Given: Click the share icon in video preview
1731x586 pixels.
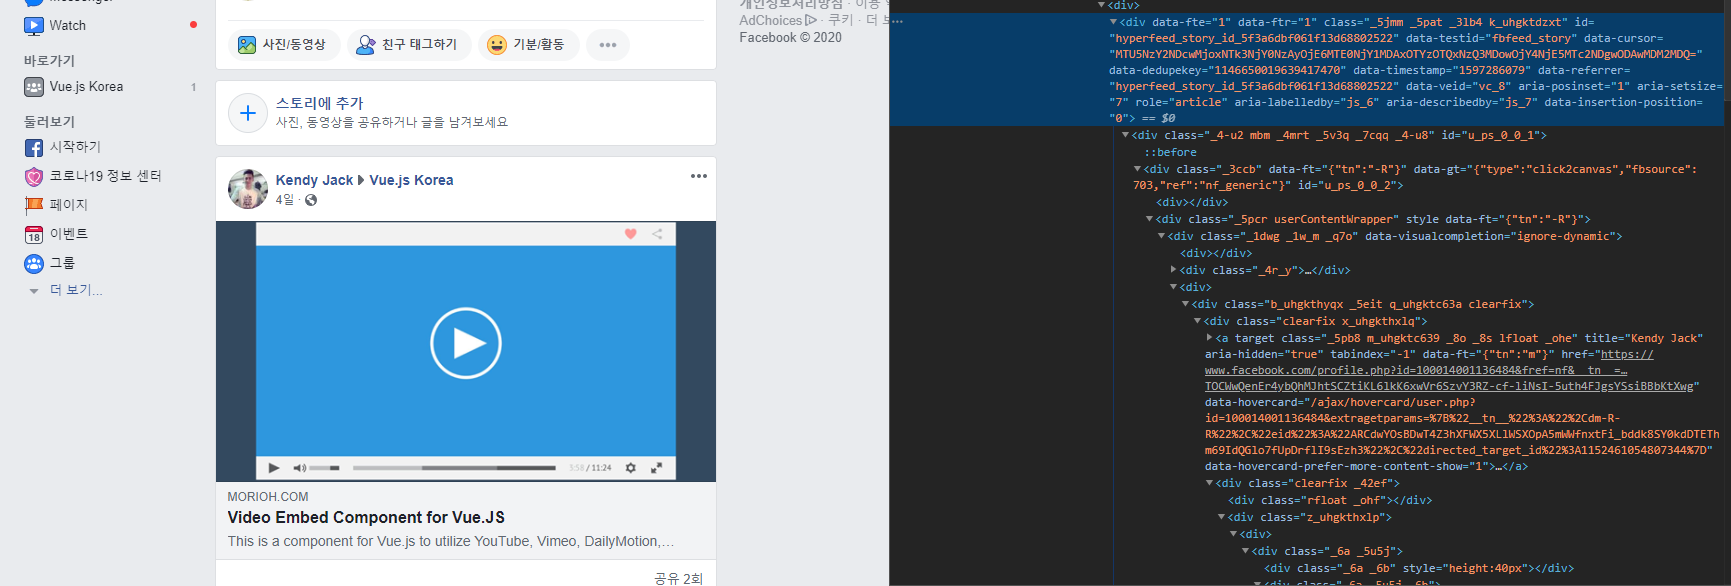Looking at the screenshot, I should [657, 234].
